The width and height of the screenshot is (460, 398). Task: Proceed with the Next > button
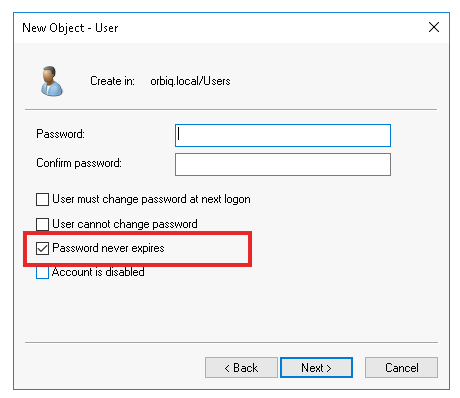[316, 368]
